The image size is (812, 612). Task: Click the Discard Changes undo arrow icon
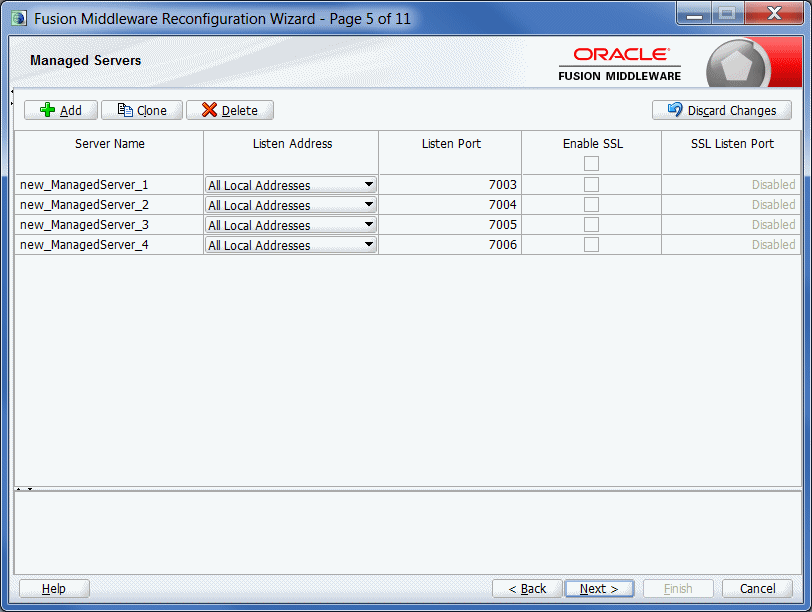(675, 109)
